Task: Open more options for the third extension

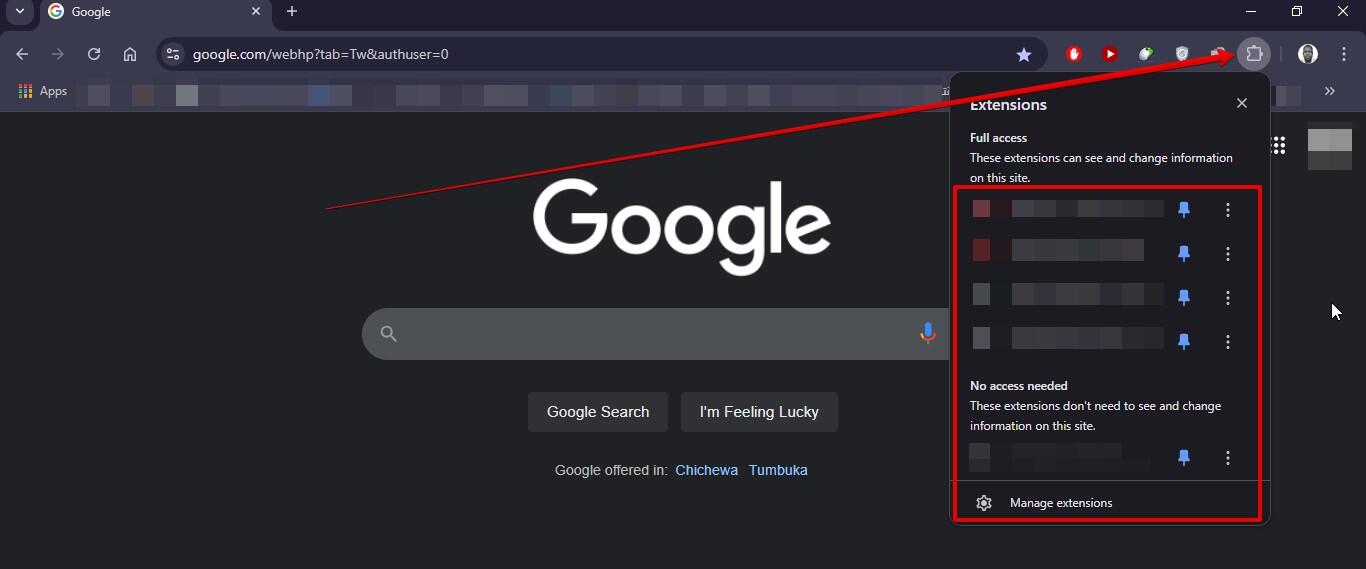Action: (1228, 298)
